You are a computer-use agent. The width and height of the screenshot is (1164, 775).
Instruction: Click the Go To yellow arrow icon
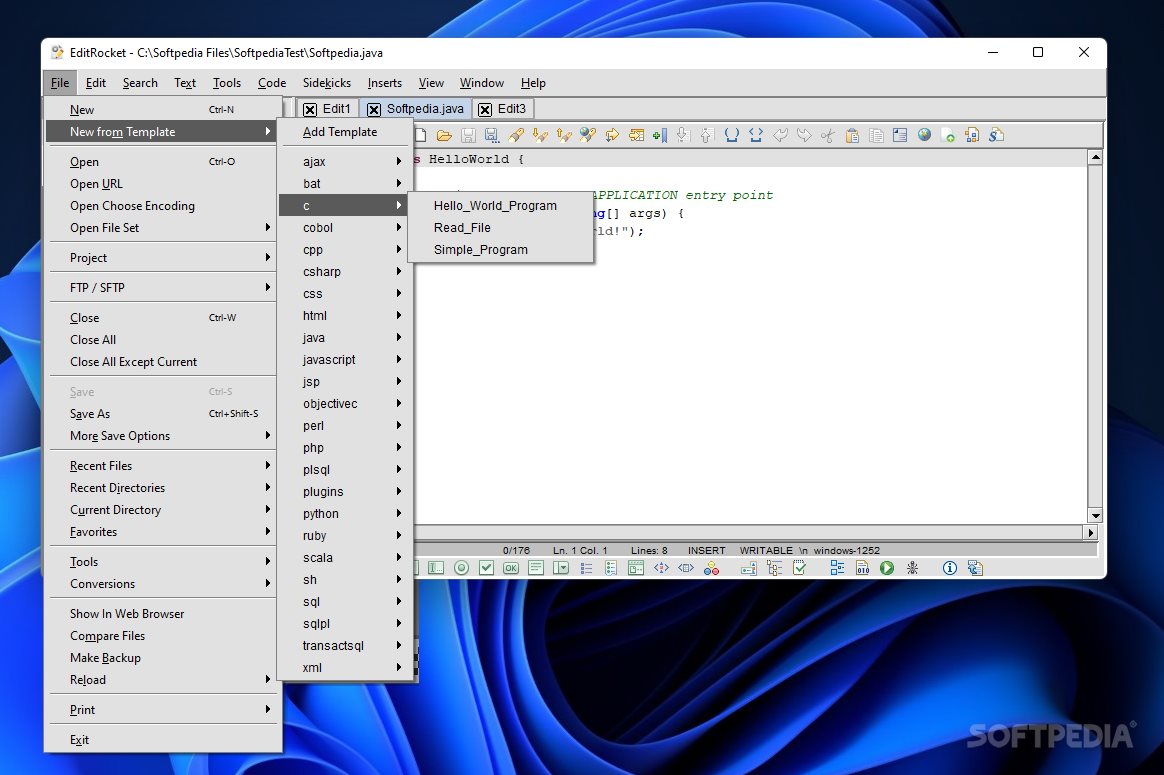[x=612, y=135]
